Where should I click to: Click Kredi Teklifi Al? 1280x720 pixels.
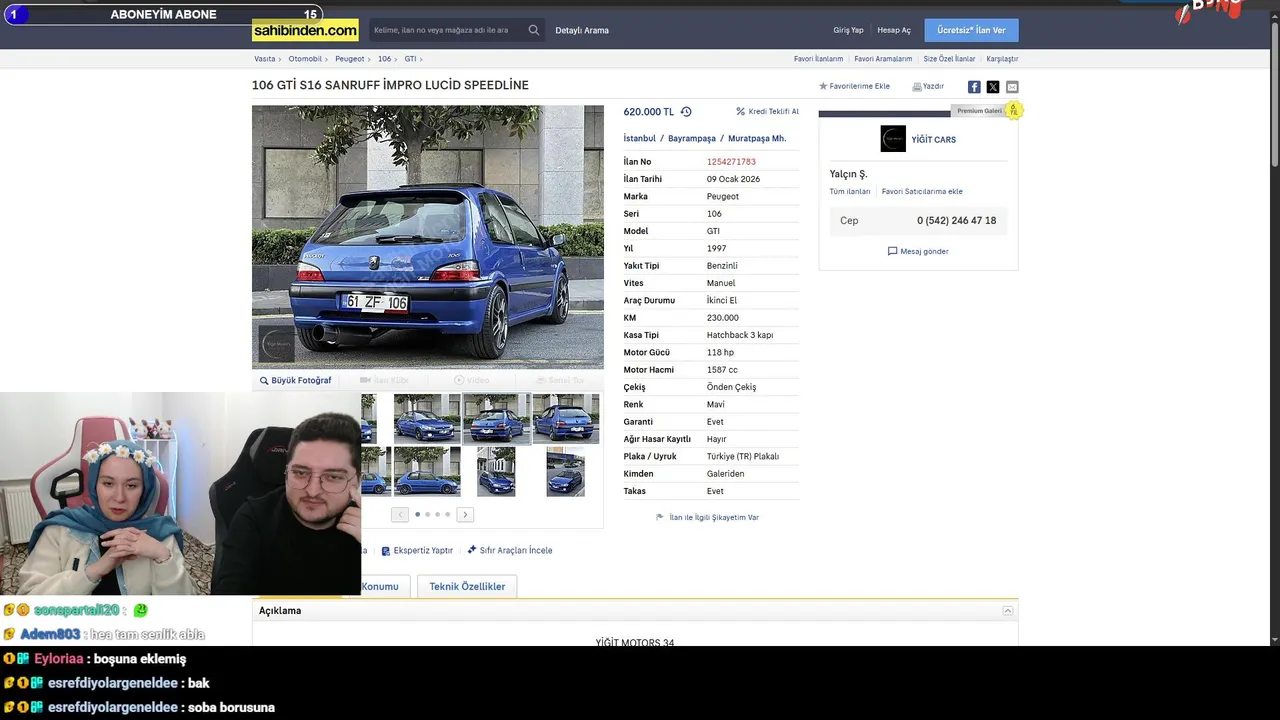[767, 112]
